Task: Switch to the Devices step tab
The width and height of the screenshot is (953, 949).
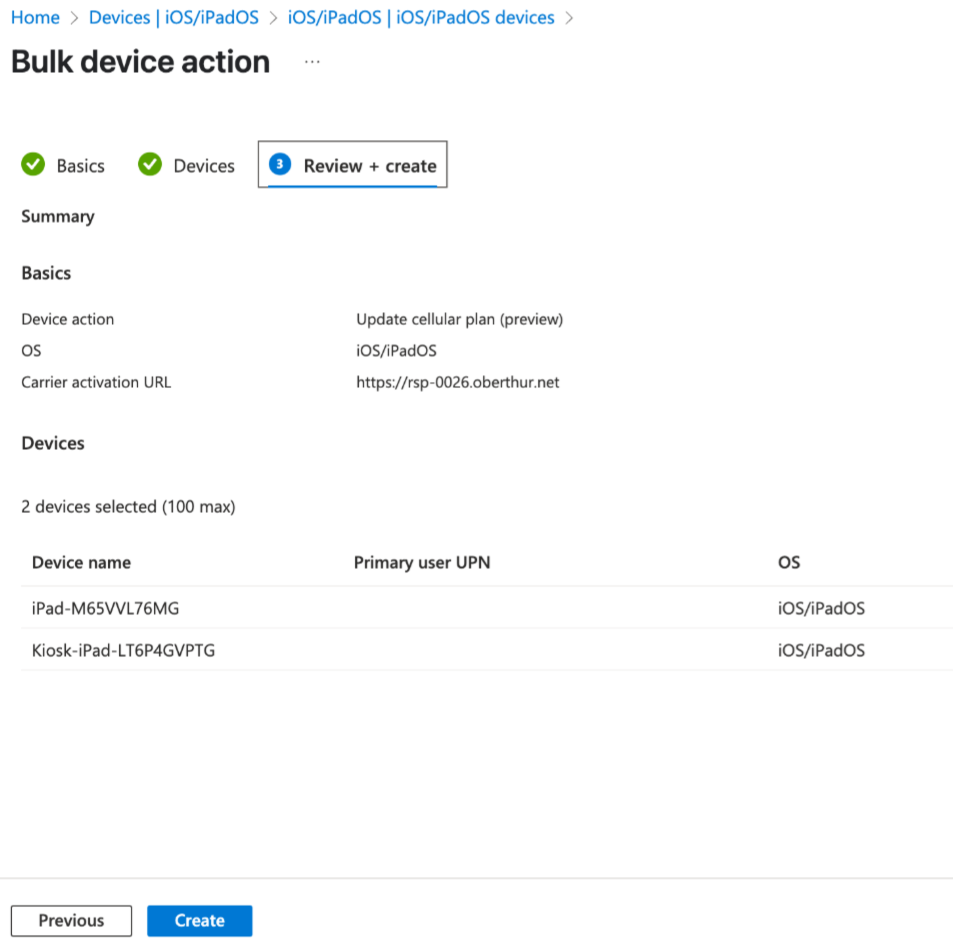Action: (x=204, y=166)
